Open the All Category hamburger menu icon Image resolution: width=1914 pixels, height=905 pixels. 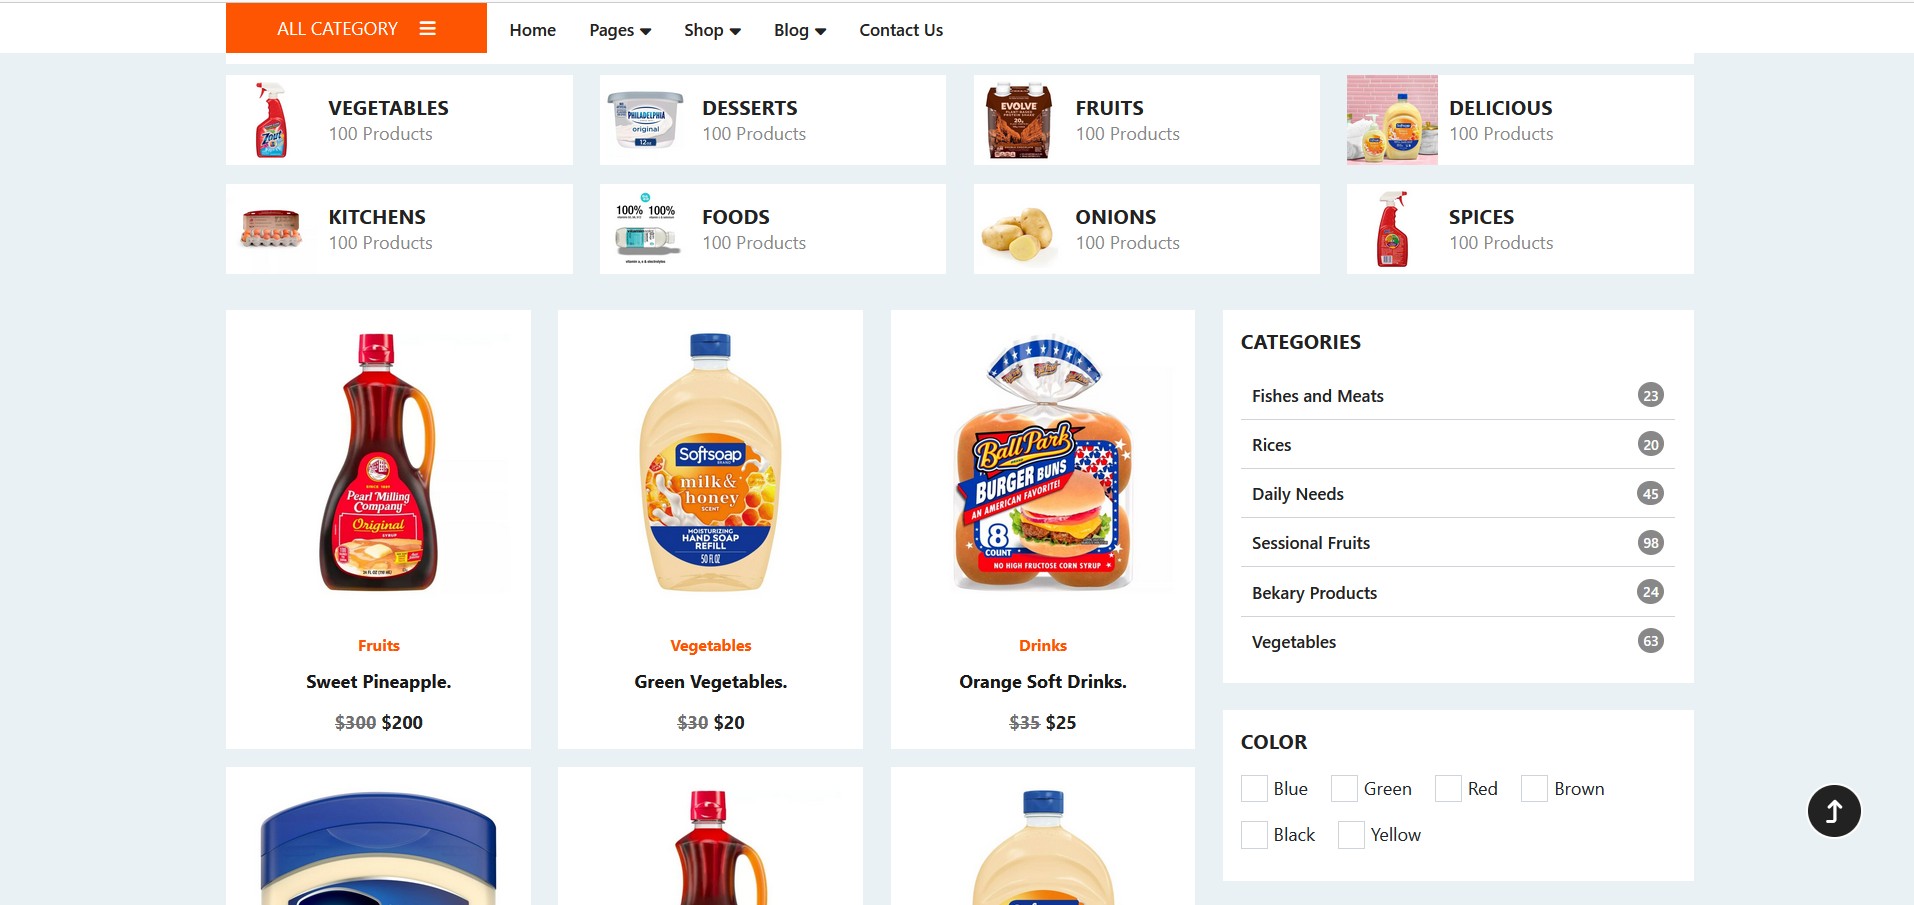click(x=427, y=28)
